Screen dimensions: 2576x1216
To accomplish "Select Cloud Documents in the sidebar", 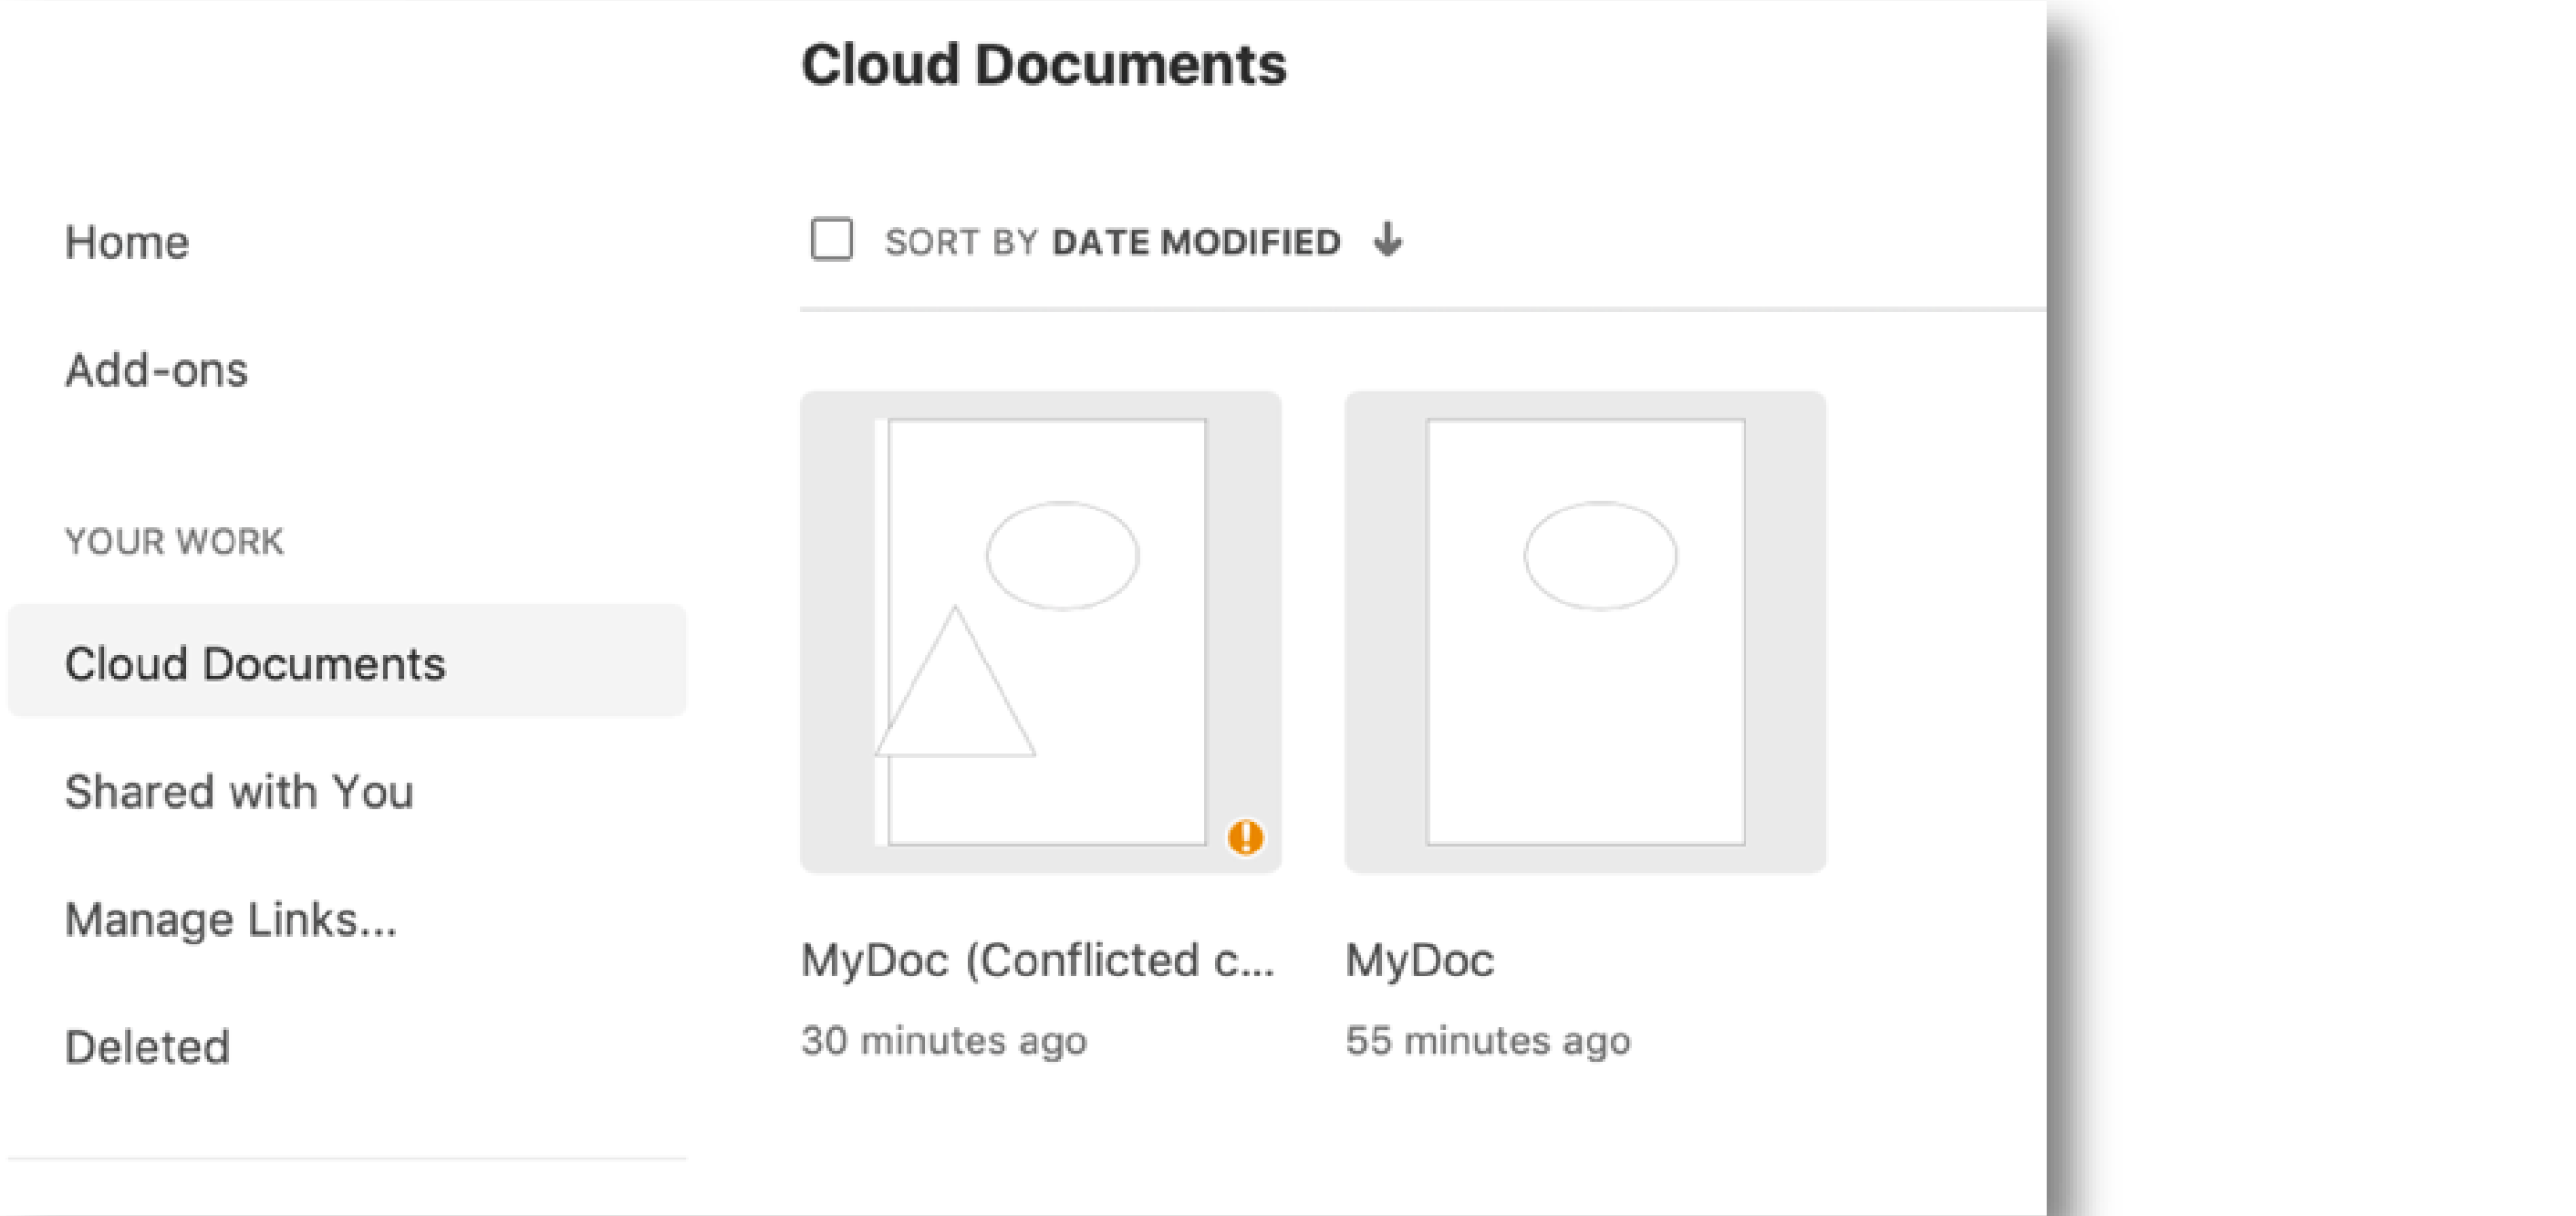I will (256, 663).
